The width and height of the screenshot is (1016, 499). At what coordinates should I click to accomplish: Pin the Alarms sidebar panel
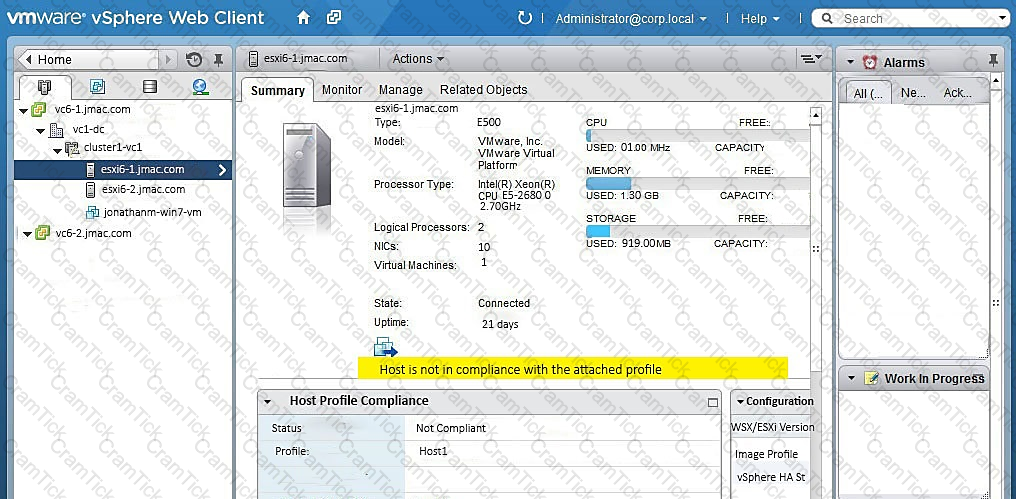click(993, 61)
